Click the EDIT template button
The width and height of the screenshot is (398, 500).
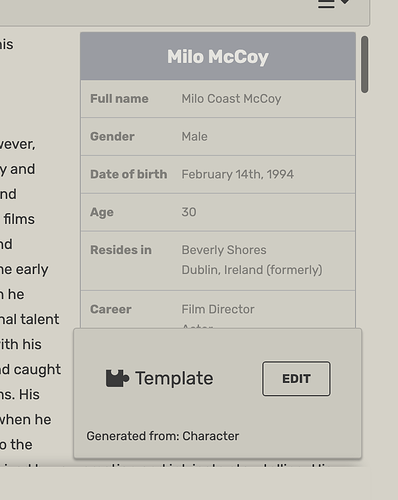click(296, 379)
